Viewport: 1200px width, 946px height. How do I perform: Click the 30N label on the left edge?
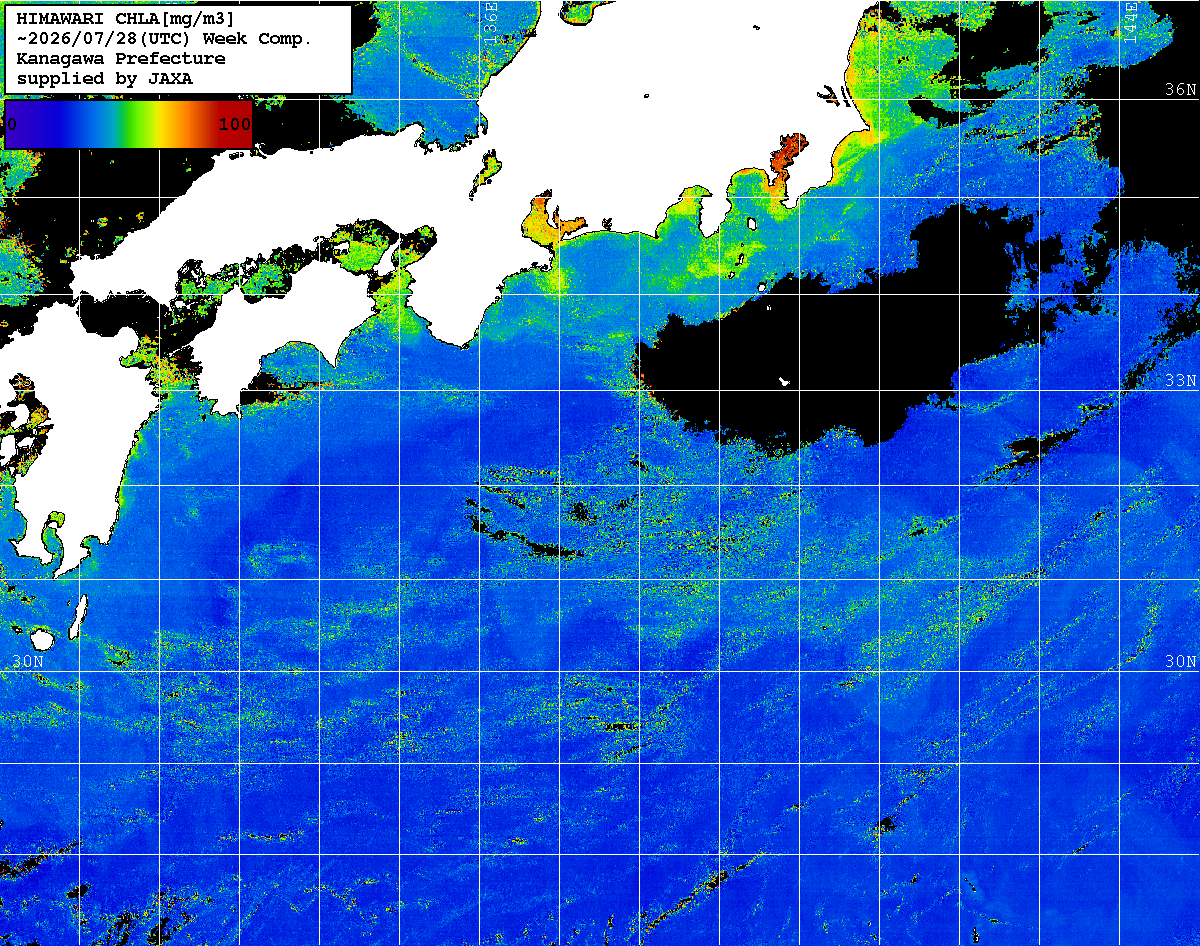[x=28, y=662]
